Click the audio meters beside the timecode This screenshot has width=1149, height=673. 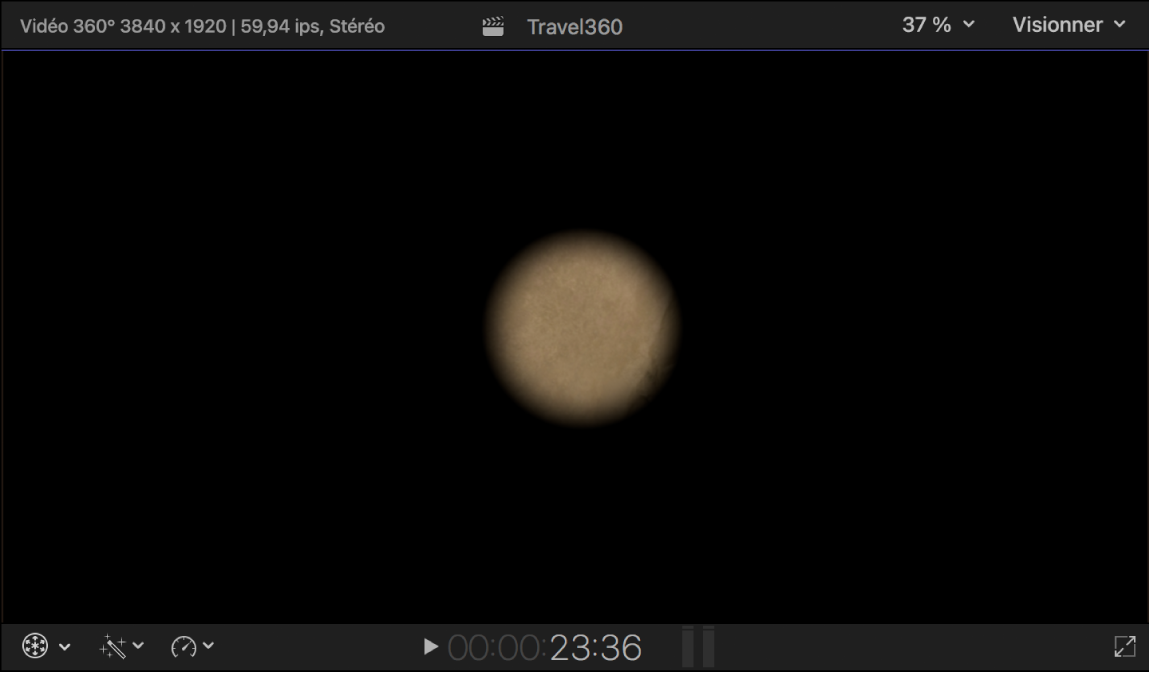coord(698,646)
